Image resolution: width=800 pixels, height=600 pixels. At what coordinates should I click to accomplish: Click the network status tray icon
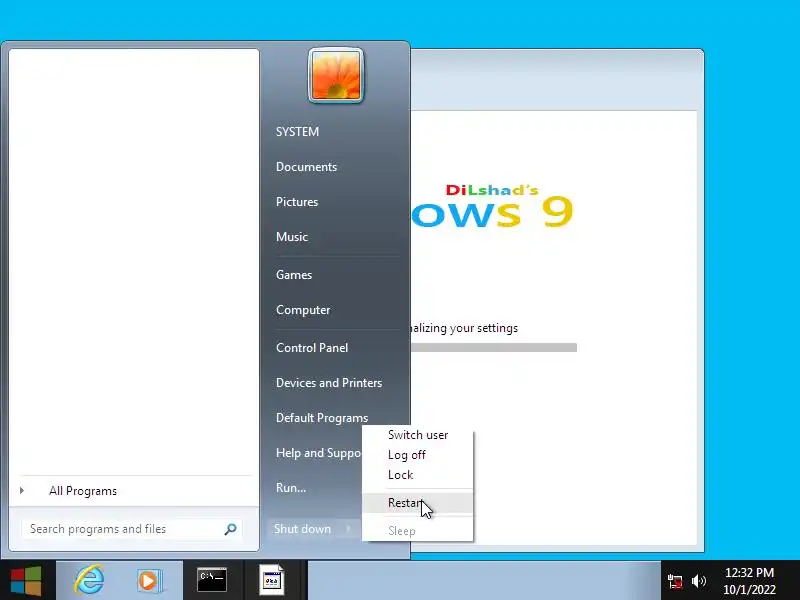click(675, 581)
